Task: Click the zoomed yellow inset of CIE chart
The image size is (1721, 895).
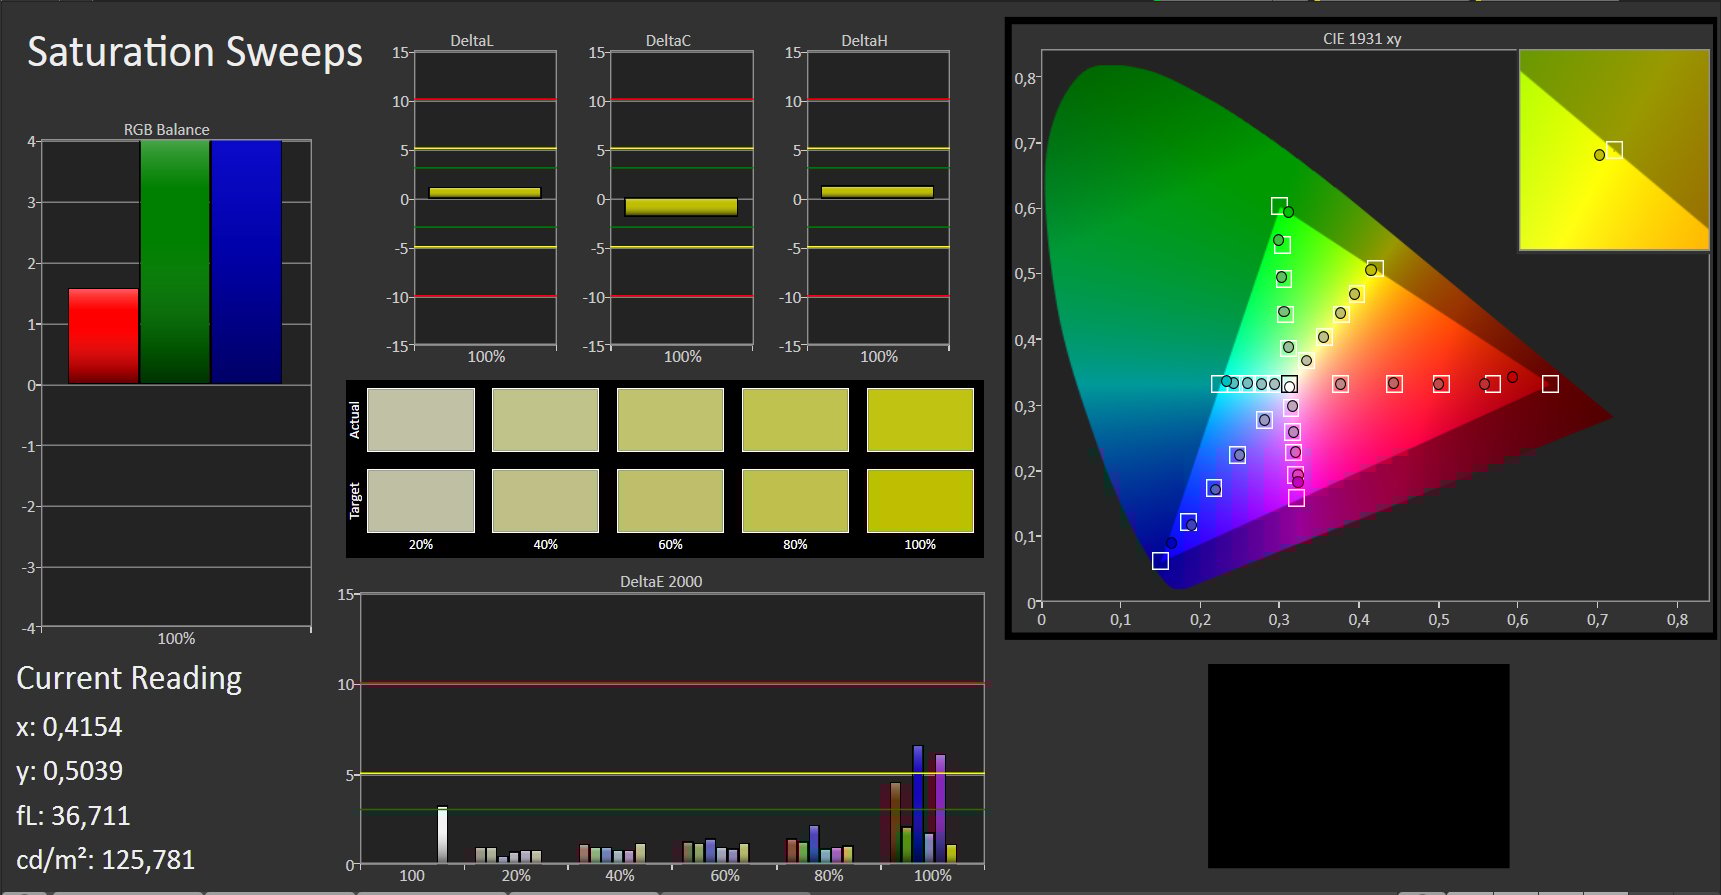Action: coord(1614,150)
